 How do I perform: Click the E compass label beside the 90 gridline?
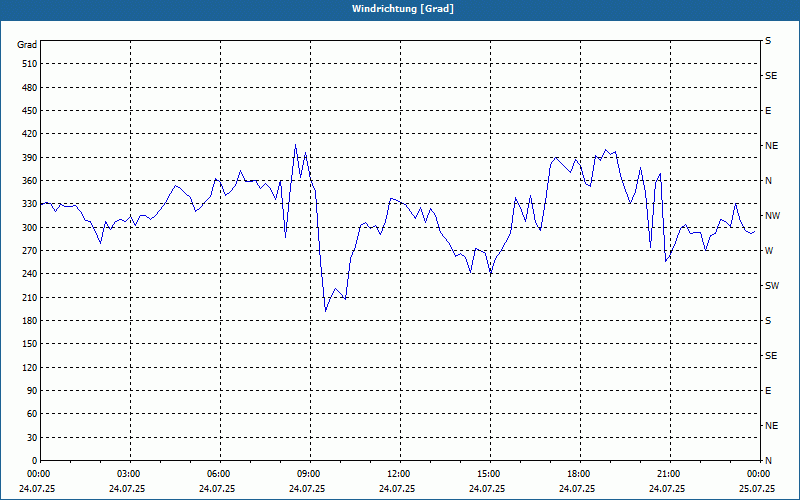(768, 391)
